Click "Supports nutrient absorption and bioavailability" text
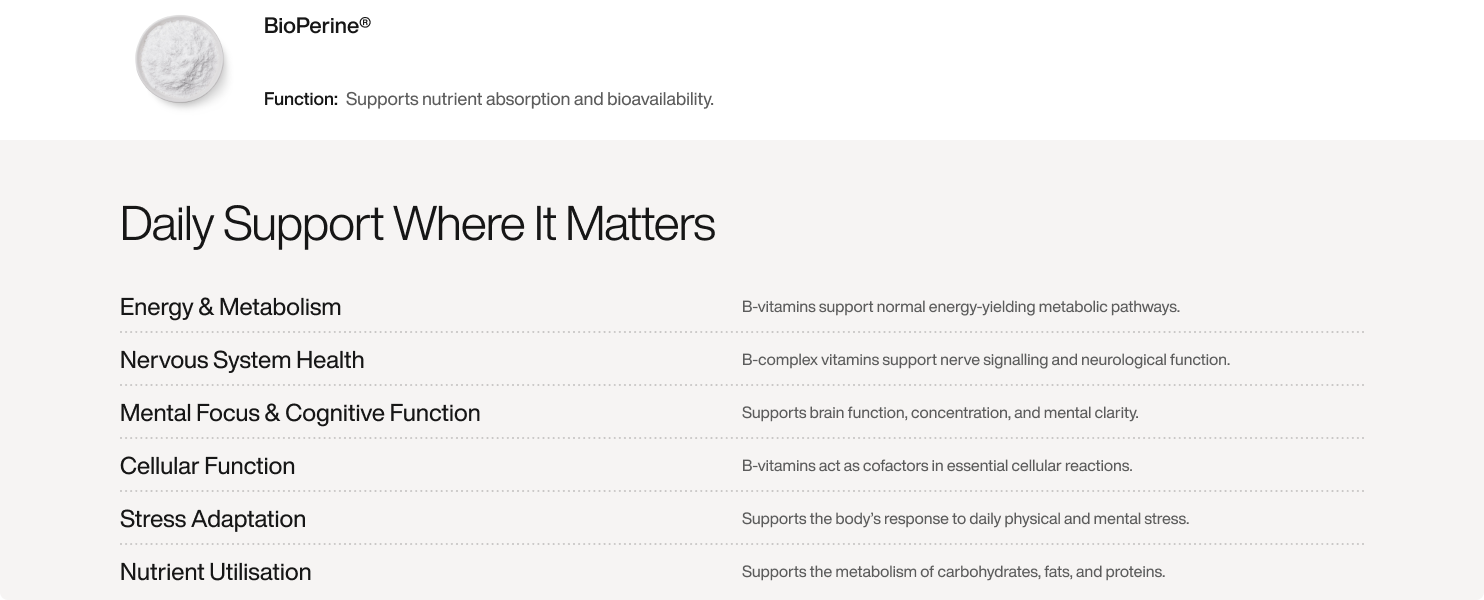Viewport: 1484px width, 600px height. [x=529, y=99]
